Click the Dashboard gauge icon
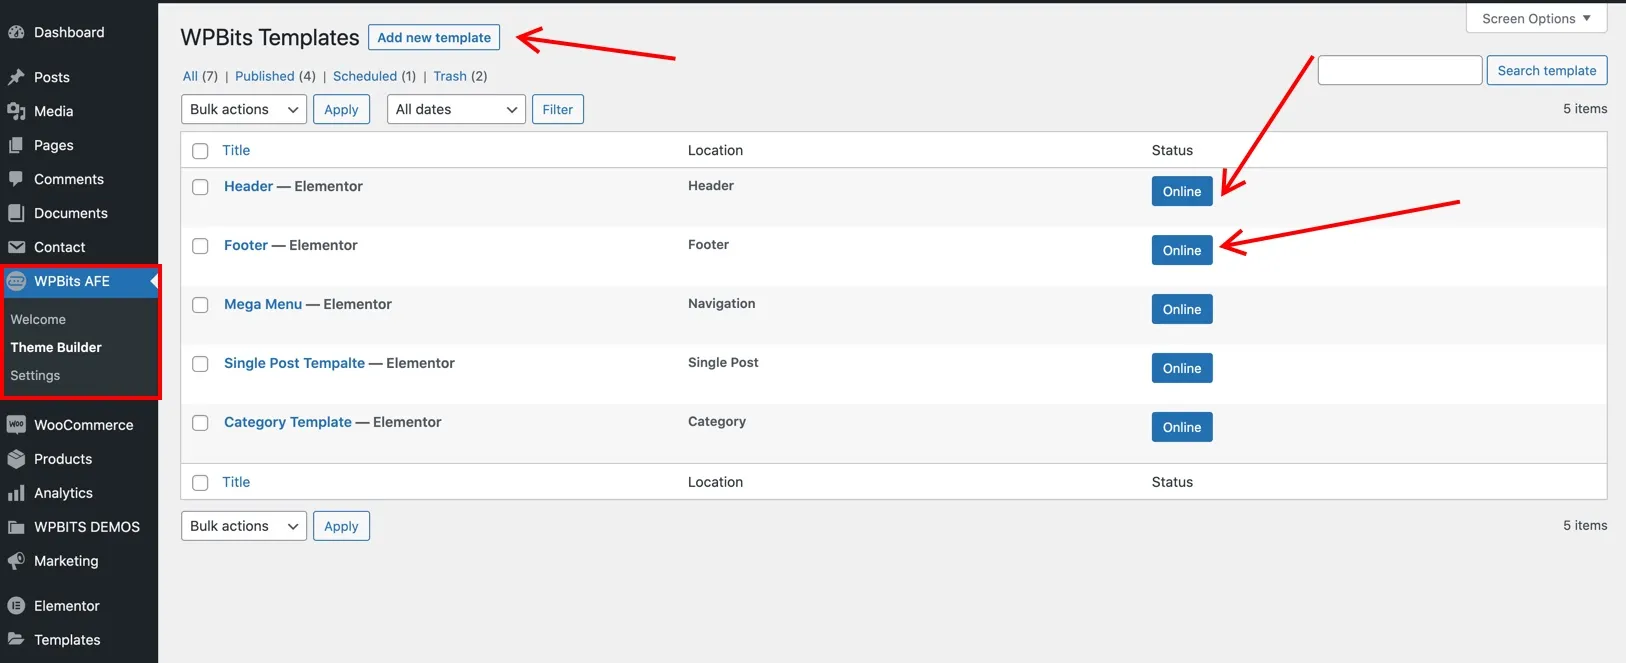The height and width of the screenshot is (663, 1626). click(x=16, y=32)
